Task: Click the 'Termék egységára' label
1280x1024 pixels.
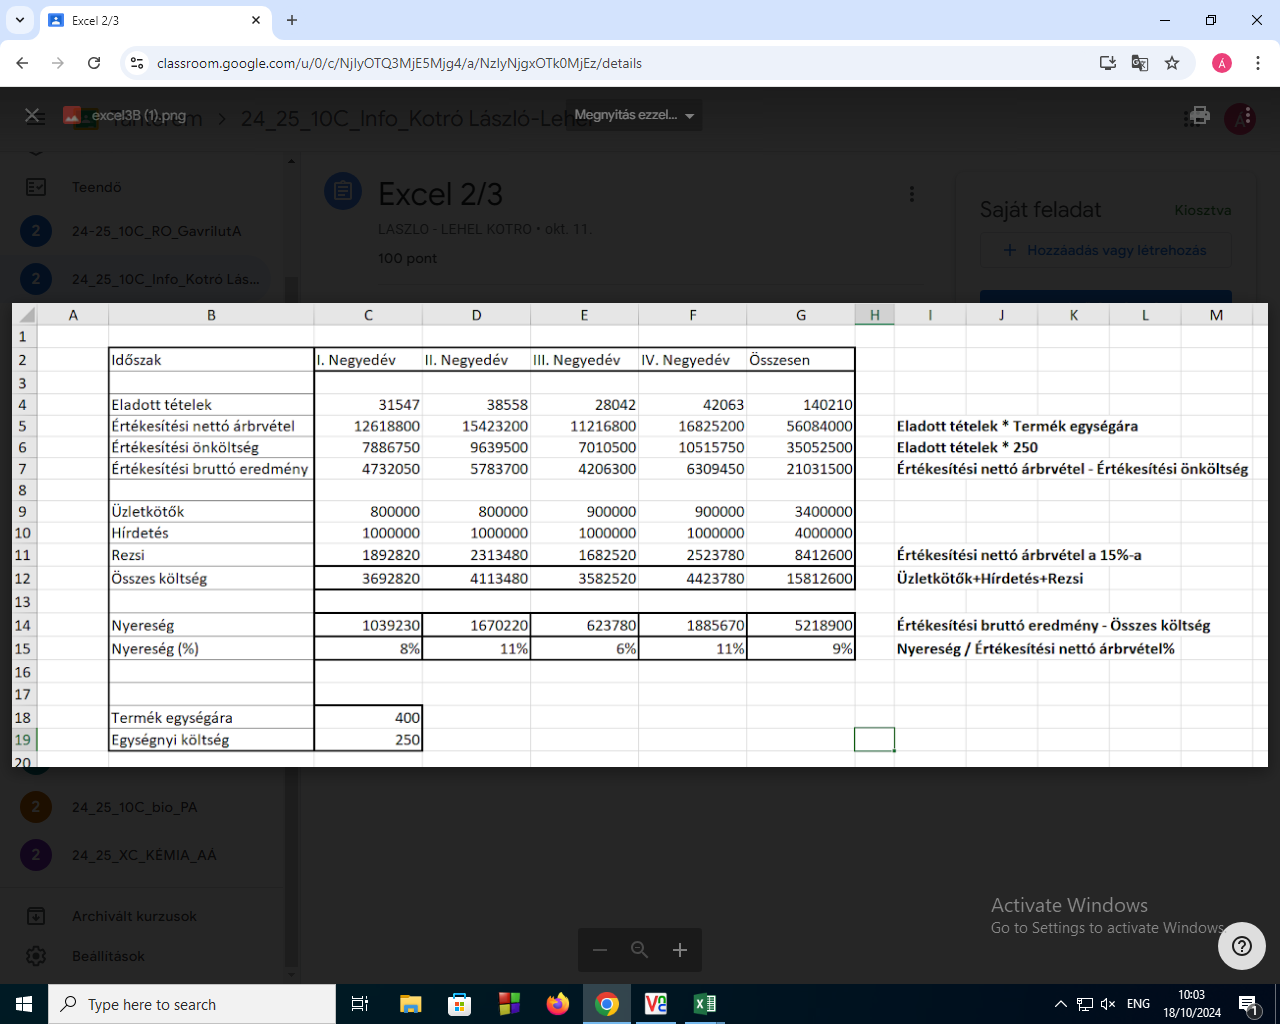Action: [x=172, y=718]
